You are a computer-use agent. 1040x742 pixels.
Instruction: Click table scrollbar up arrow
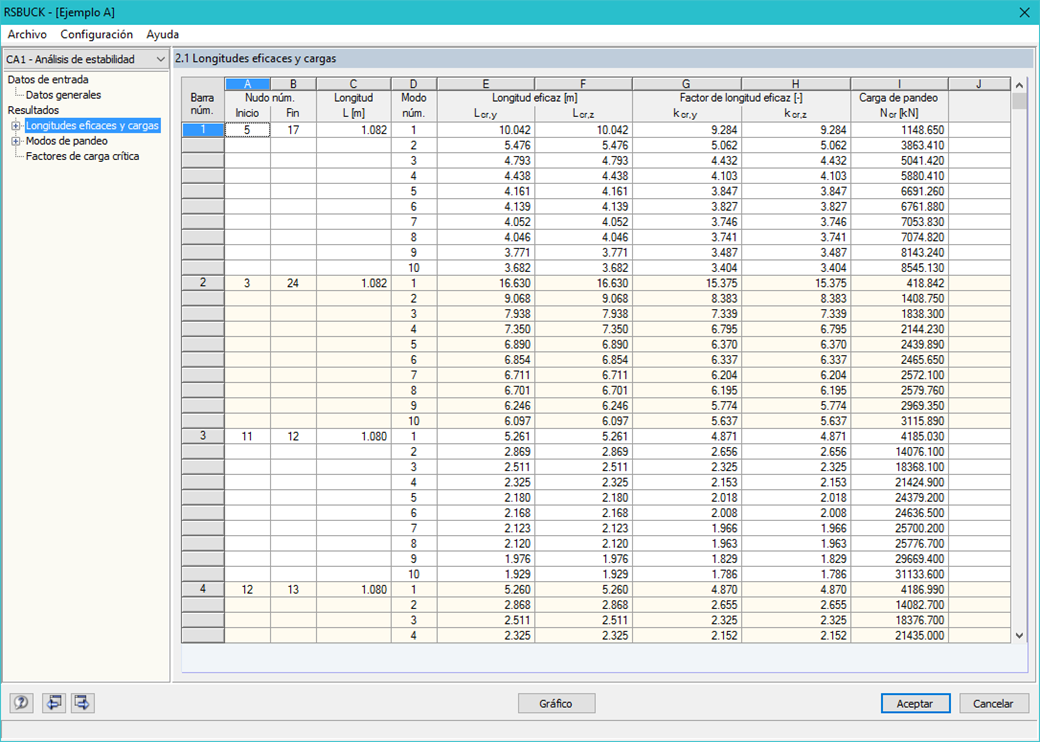[1019, 85]
